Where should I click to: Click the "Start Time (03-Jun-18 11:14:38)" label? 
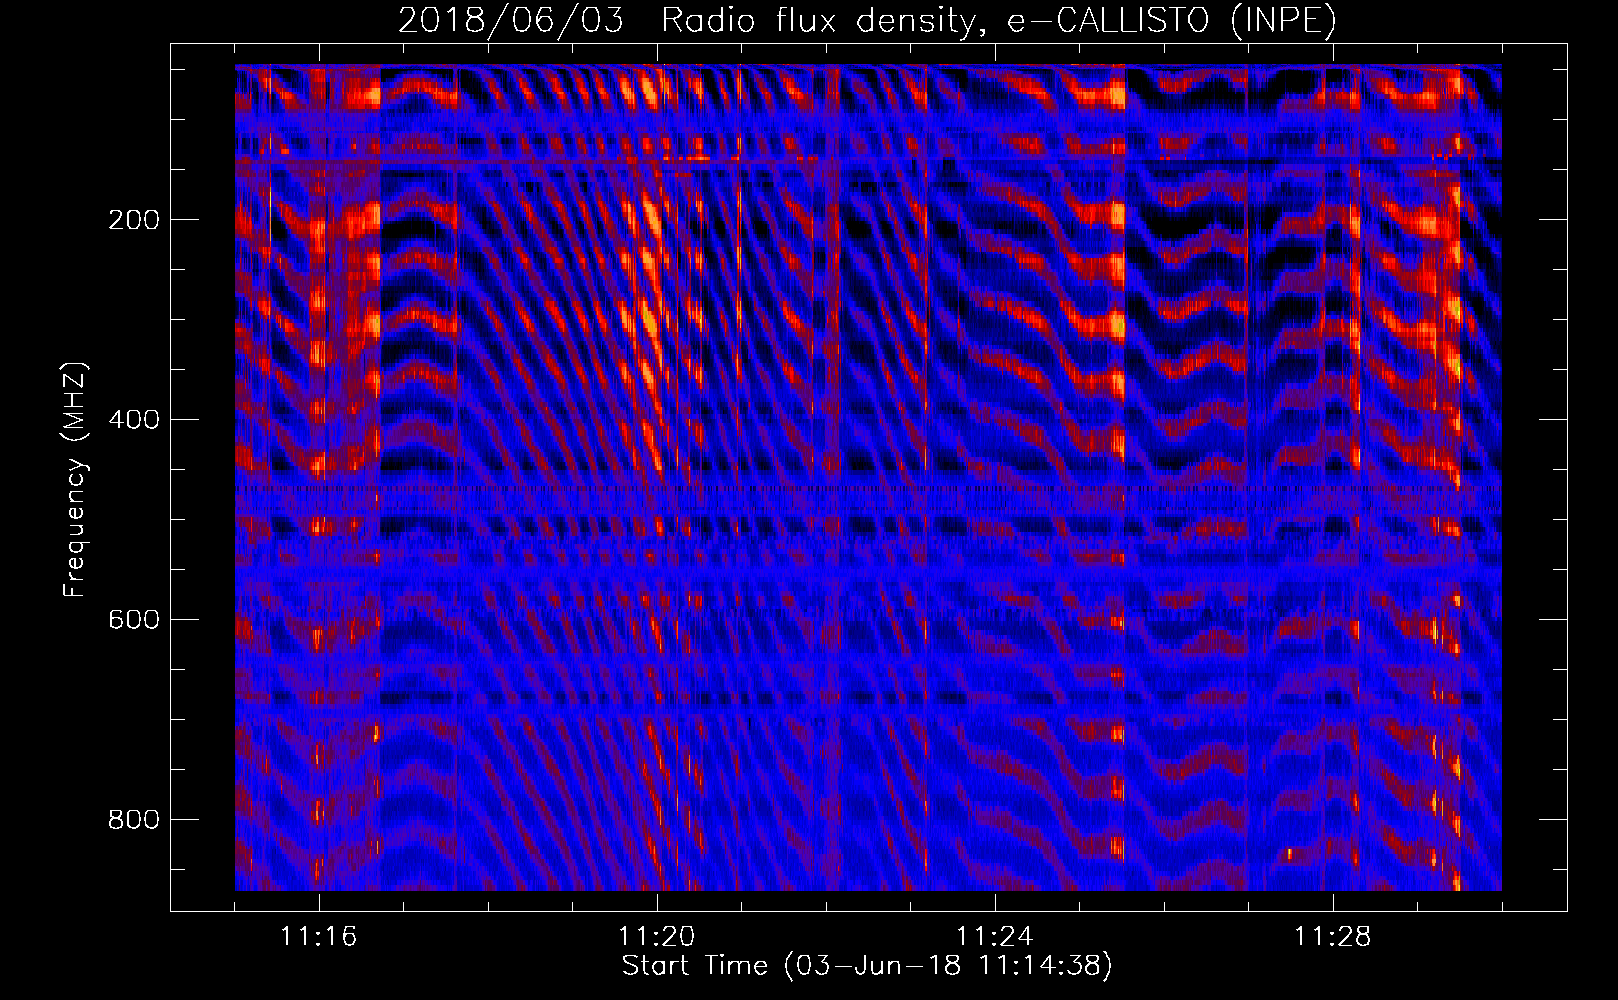tap(867, 966)
